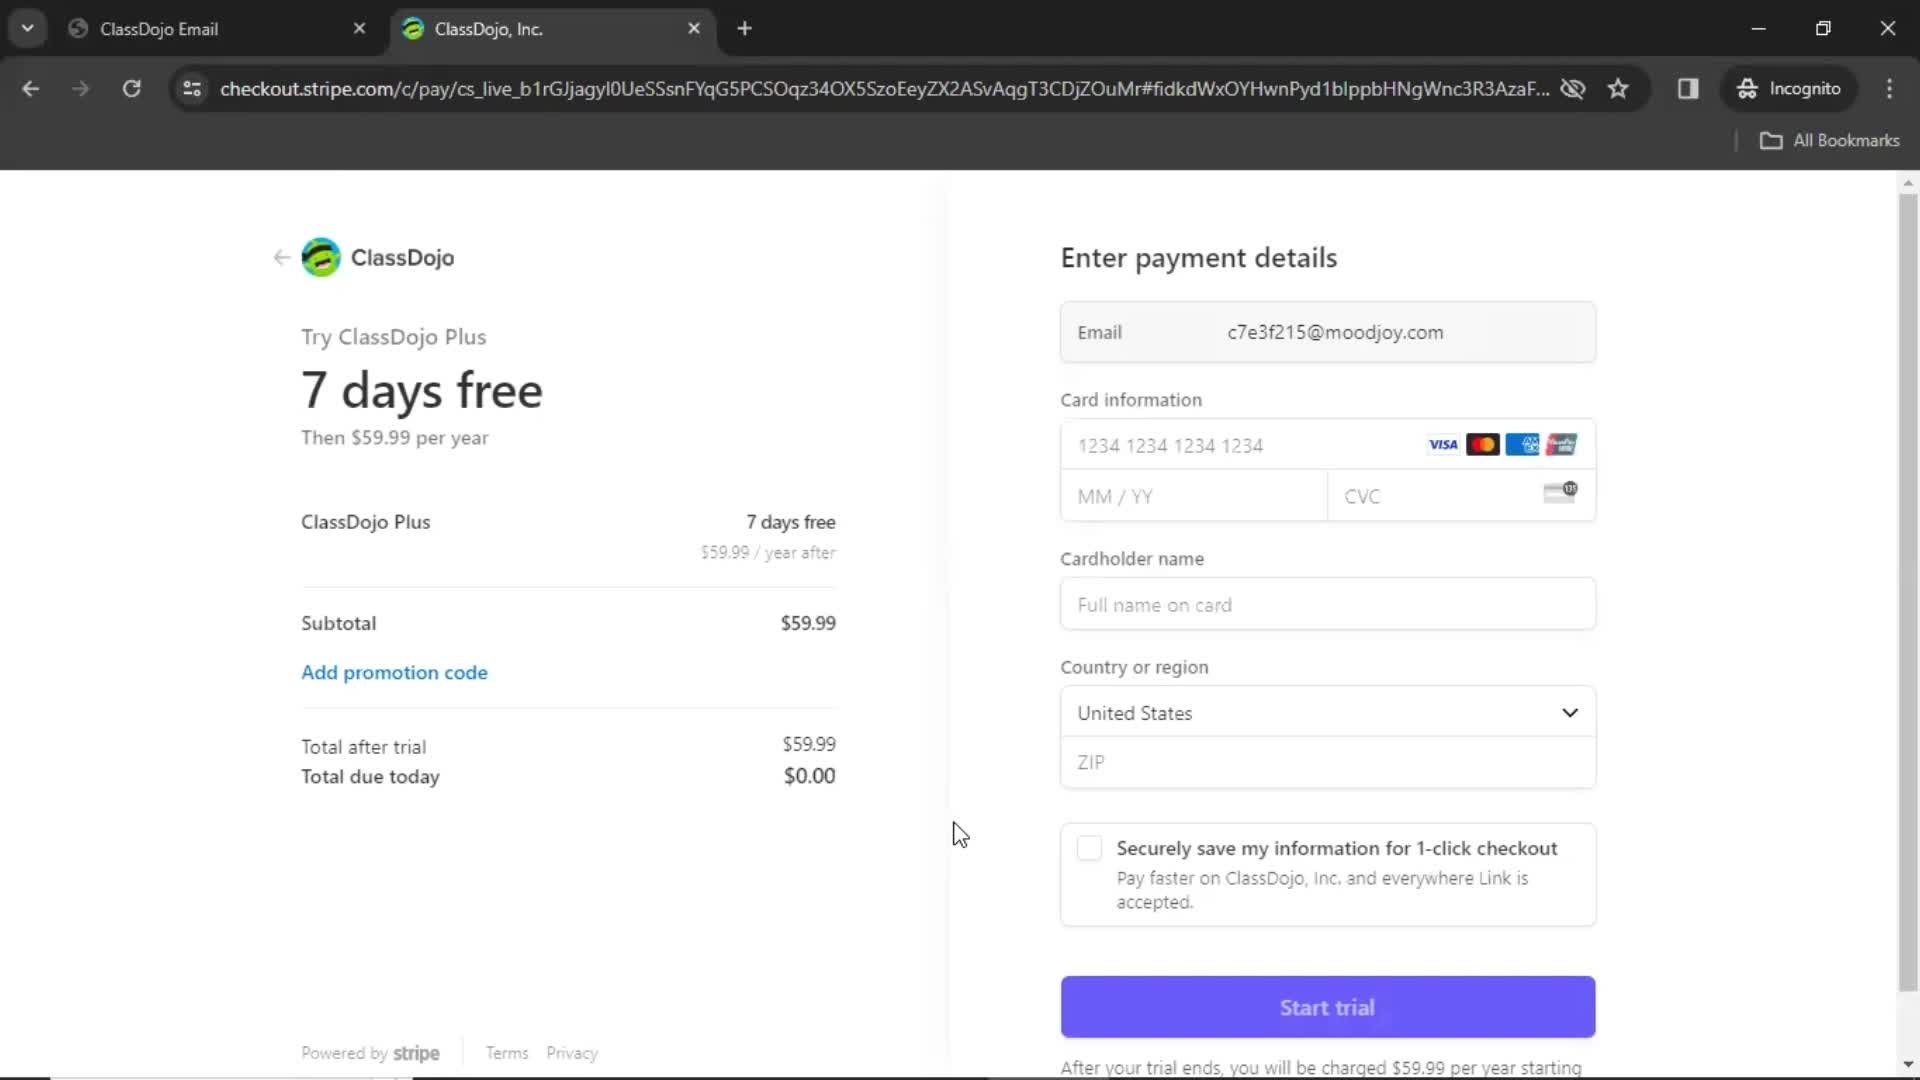The image size is (1920, 1080).
Task: Click the Visa card icon
Action: coord(1443,445)
